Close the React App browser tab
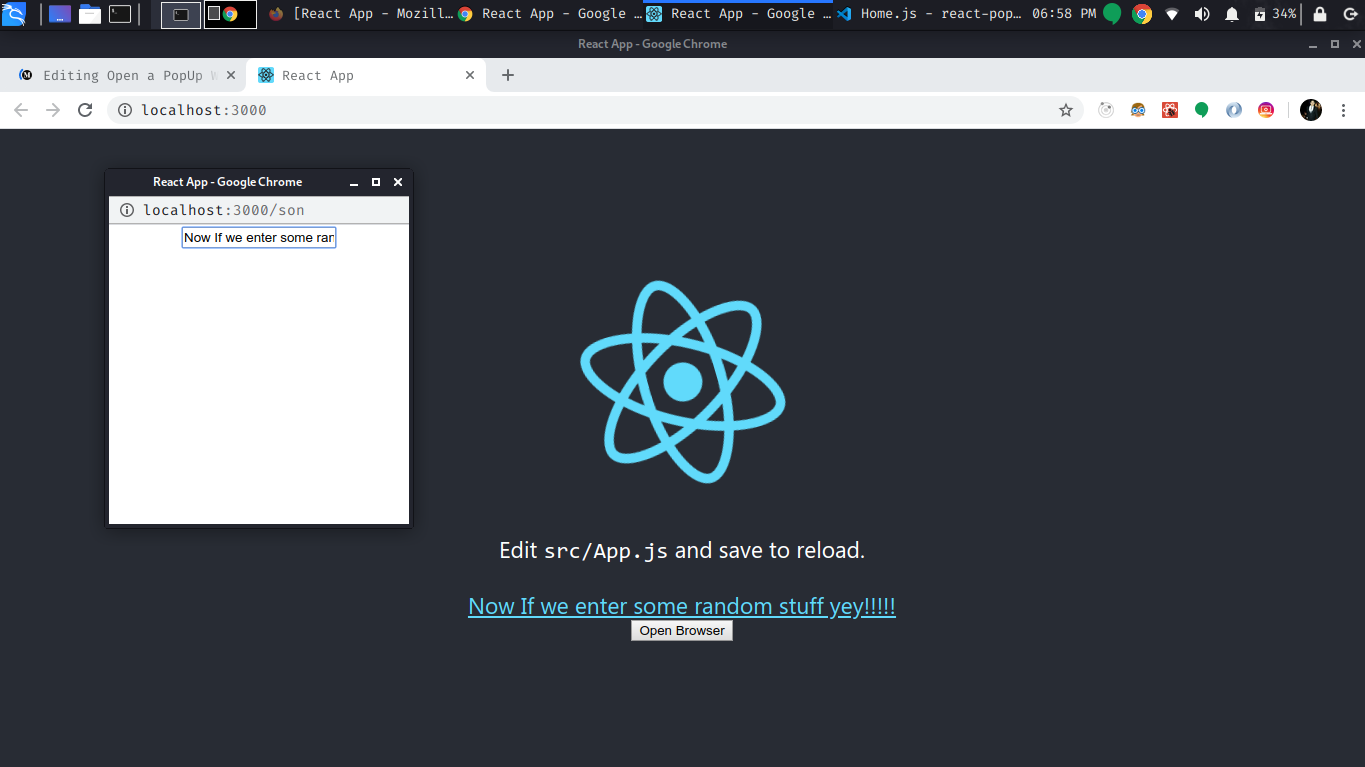 click(x=470, y=75)
